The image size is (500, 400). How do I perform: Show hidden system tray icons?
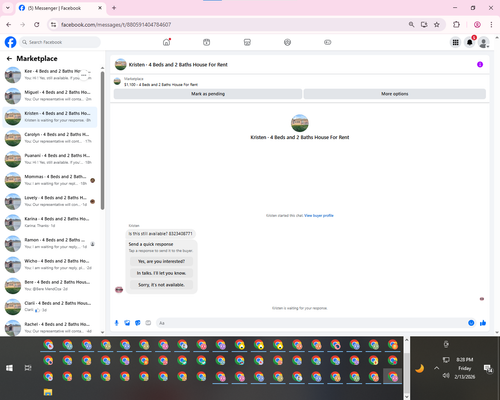(x=437, y=368)
